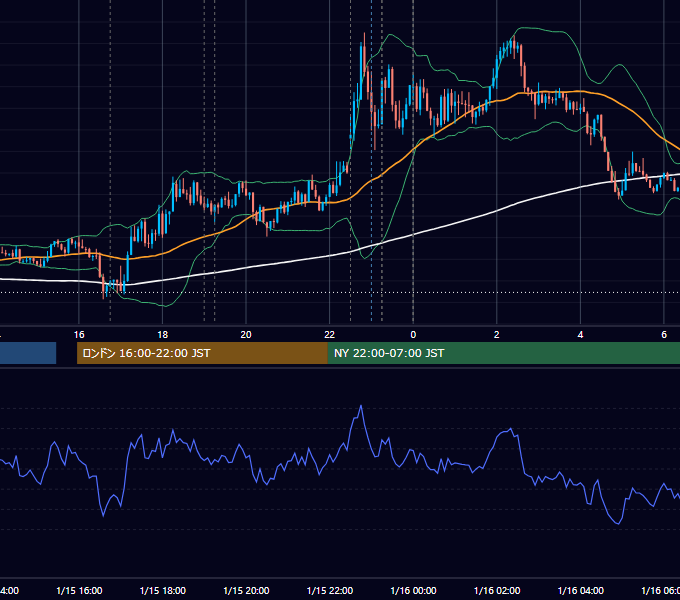680x600 pixels.
Task: Click the hour 0 axis label
Action: click(x=413, y=334)
